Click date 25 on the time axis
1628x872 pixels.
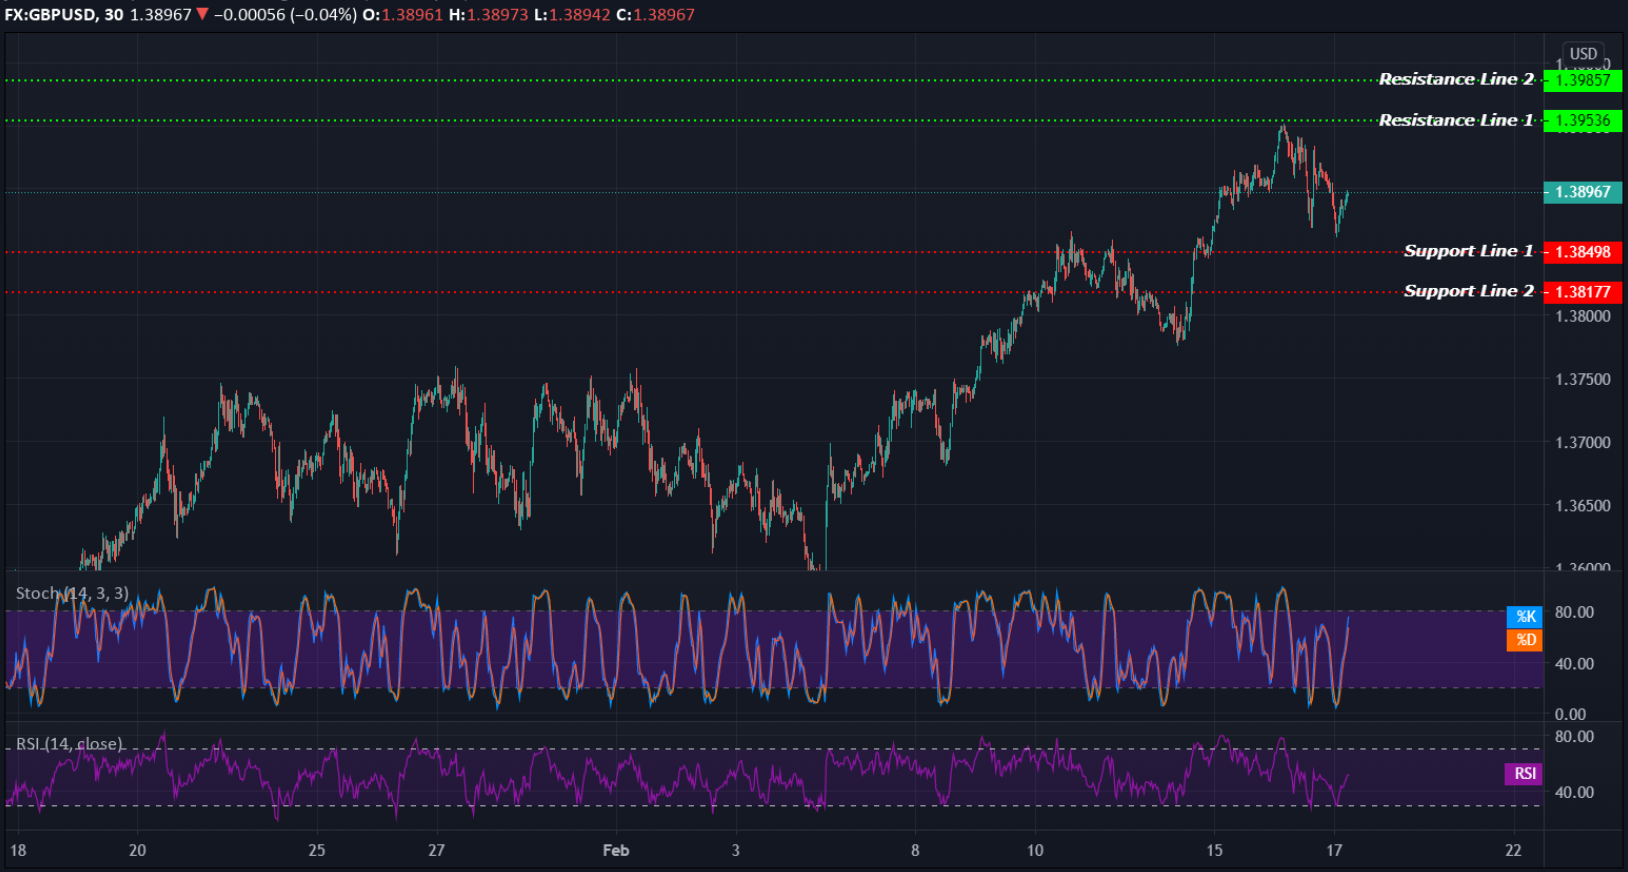[x=317, y=850]
